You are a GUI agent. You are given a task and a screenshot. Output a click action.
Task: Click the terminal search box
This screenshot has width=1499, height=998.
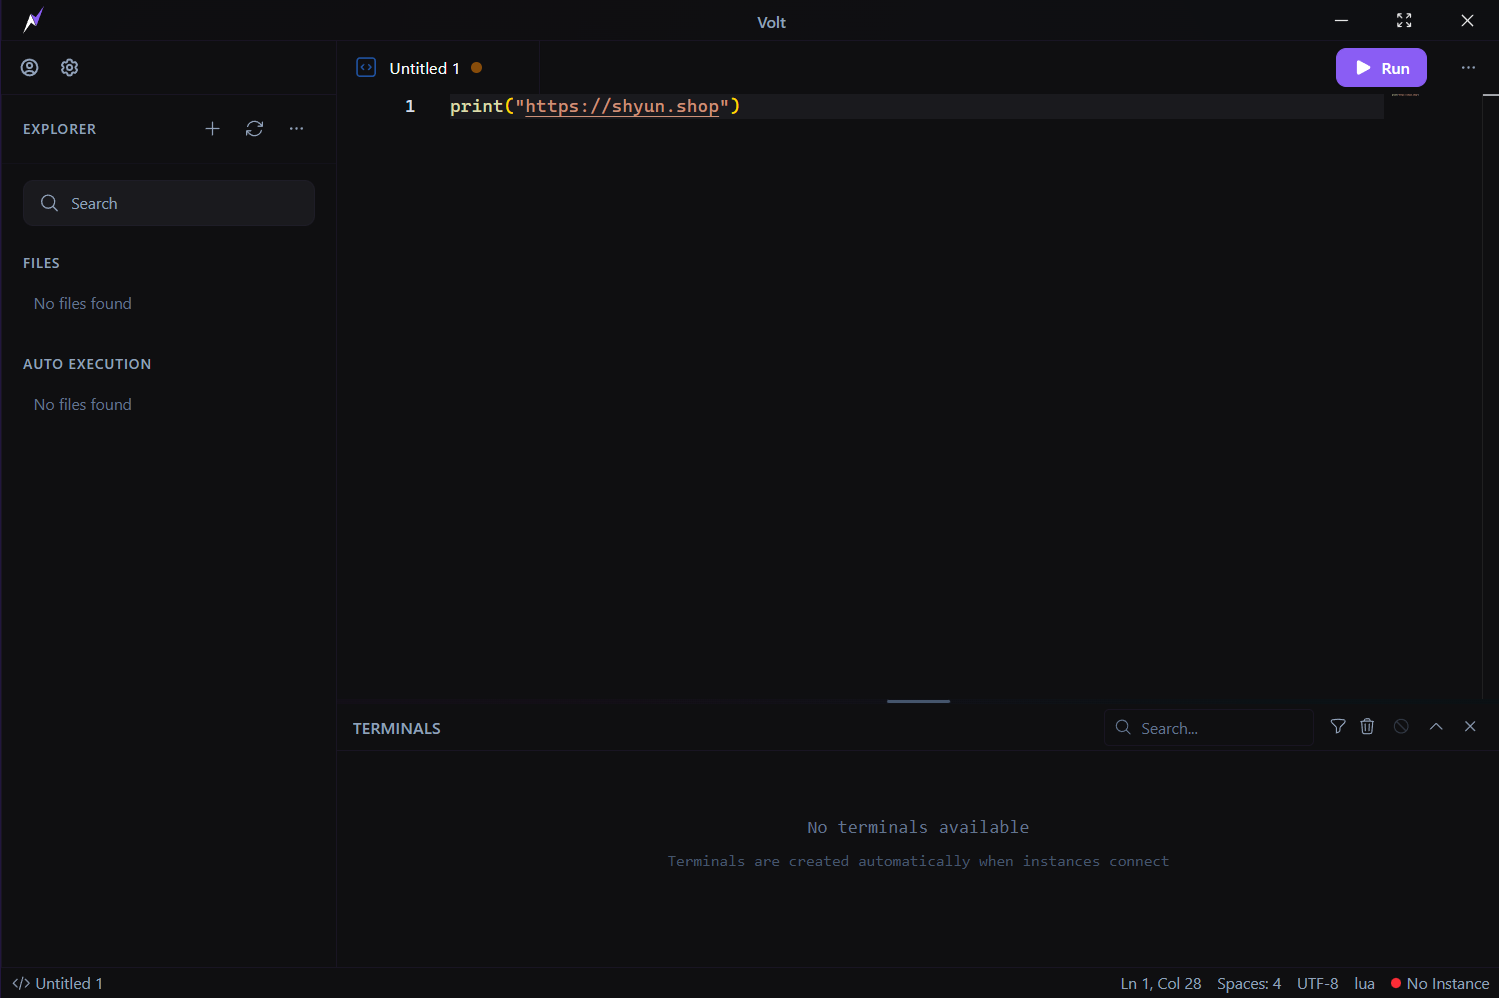(x=1210, y=728)
